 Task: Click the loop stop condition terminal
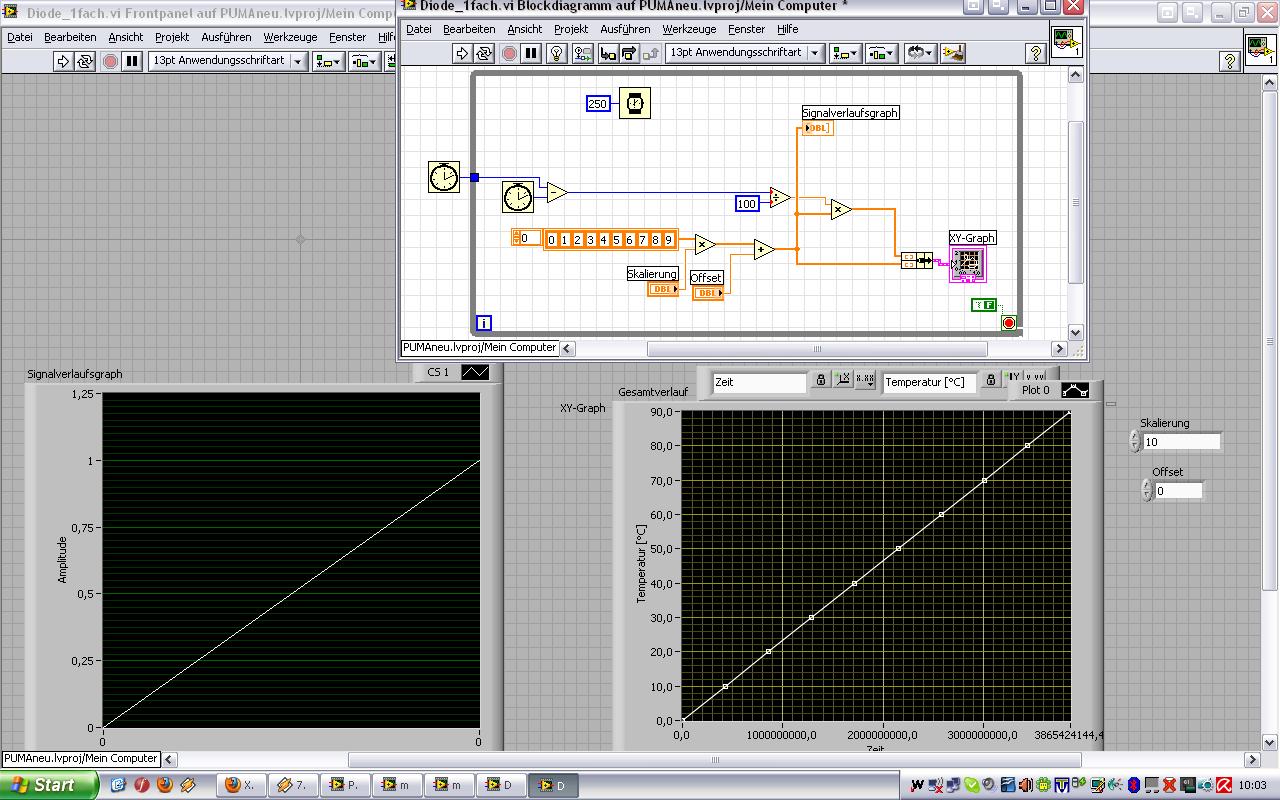click(1008, 323)
